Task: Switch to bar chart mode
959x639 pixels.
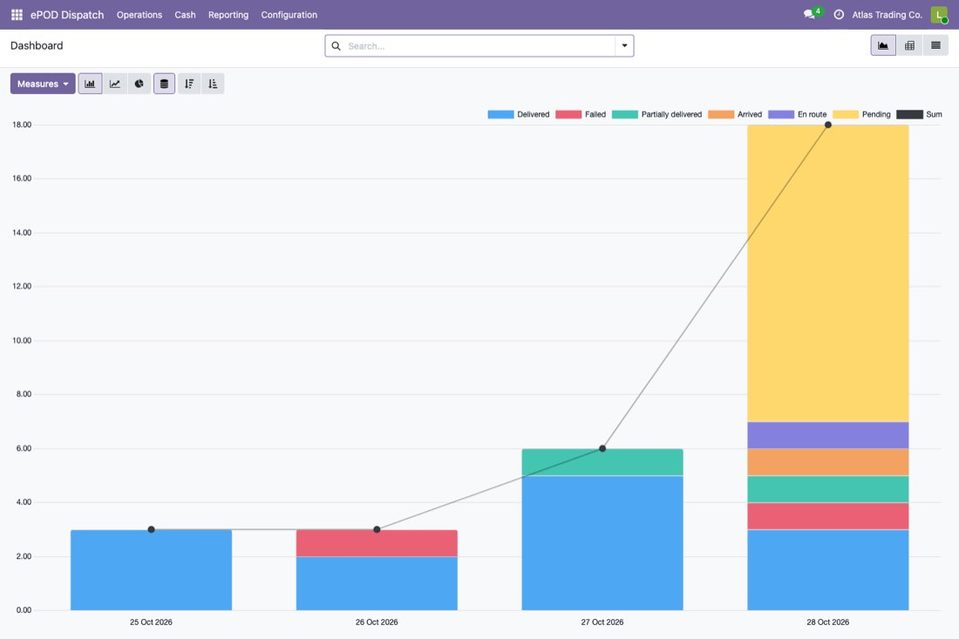Action: pyautogui.click(x=90, y=84)
